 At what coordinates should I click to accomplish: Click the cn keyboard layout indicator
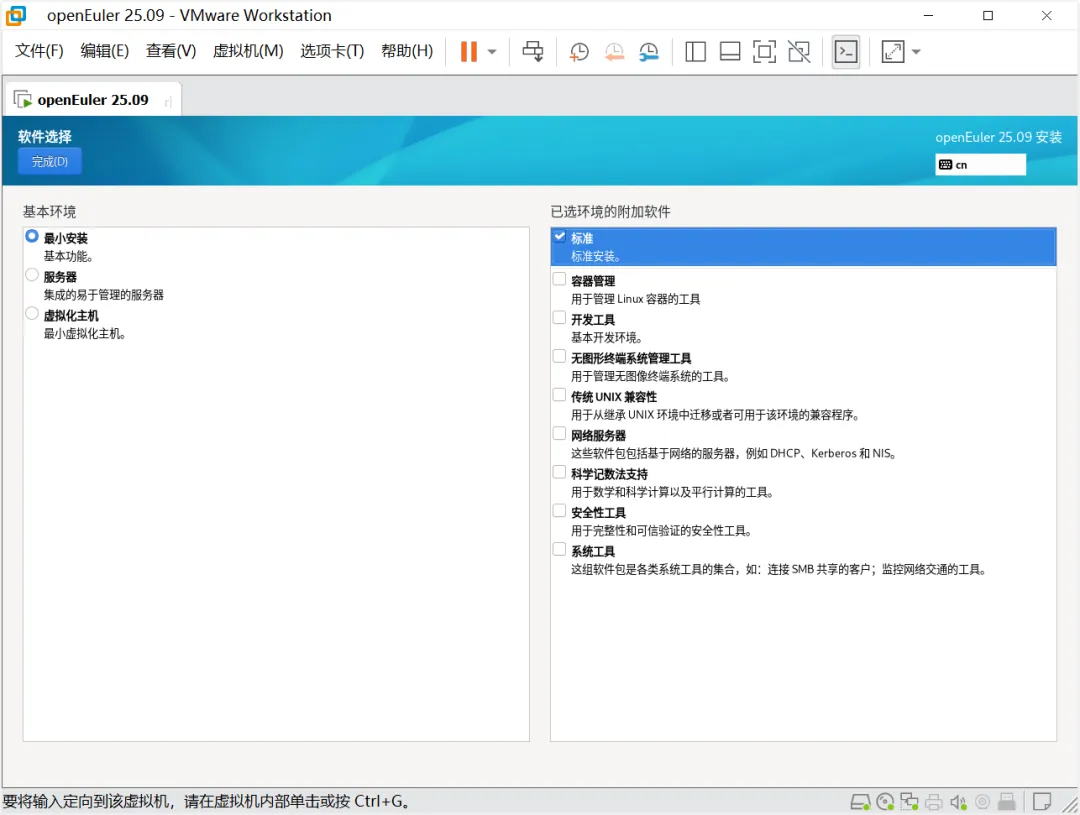[x=980, y=165]
